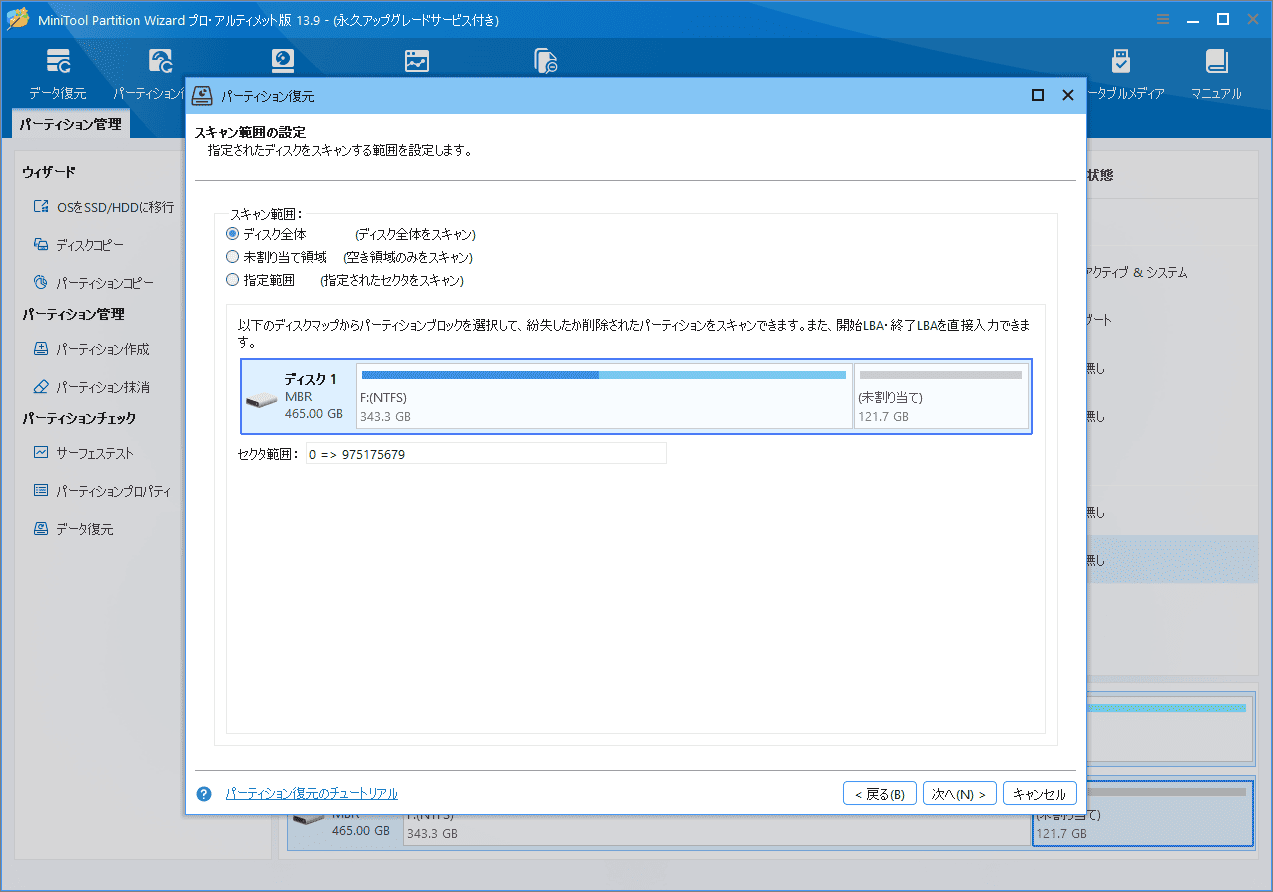Click the パーティションチェック section header

tap(79, 418)
